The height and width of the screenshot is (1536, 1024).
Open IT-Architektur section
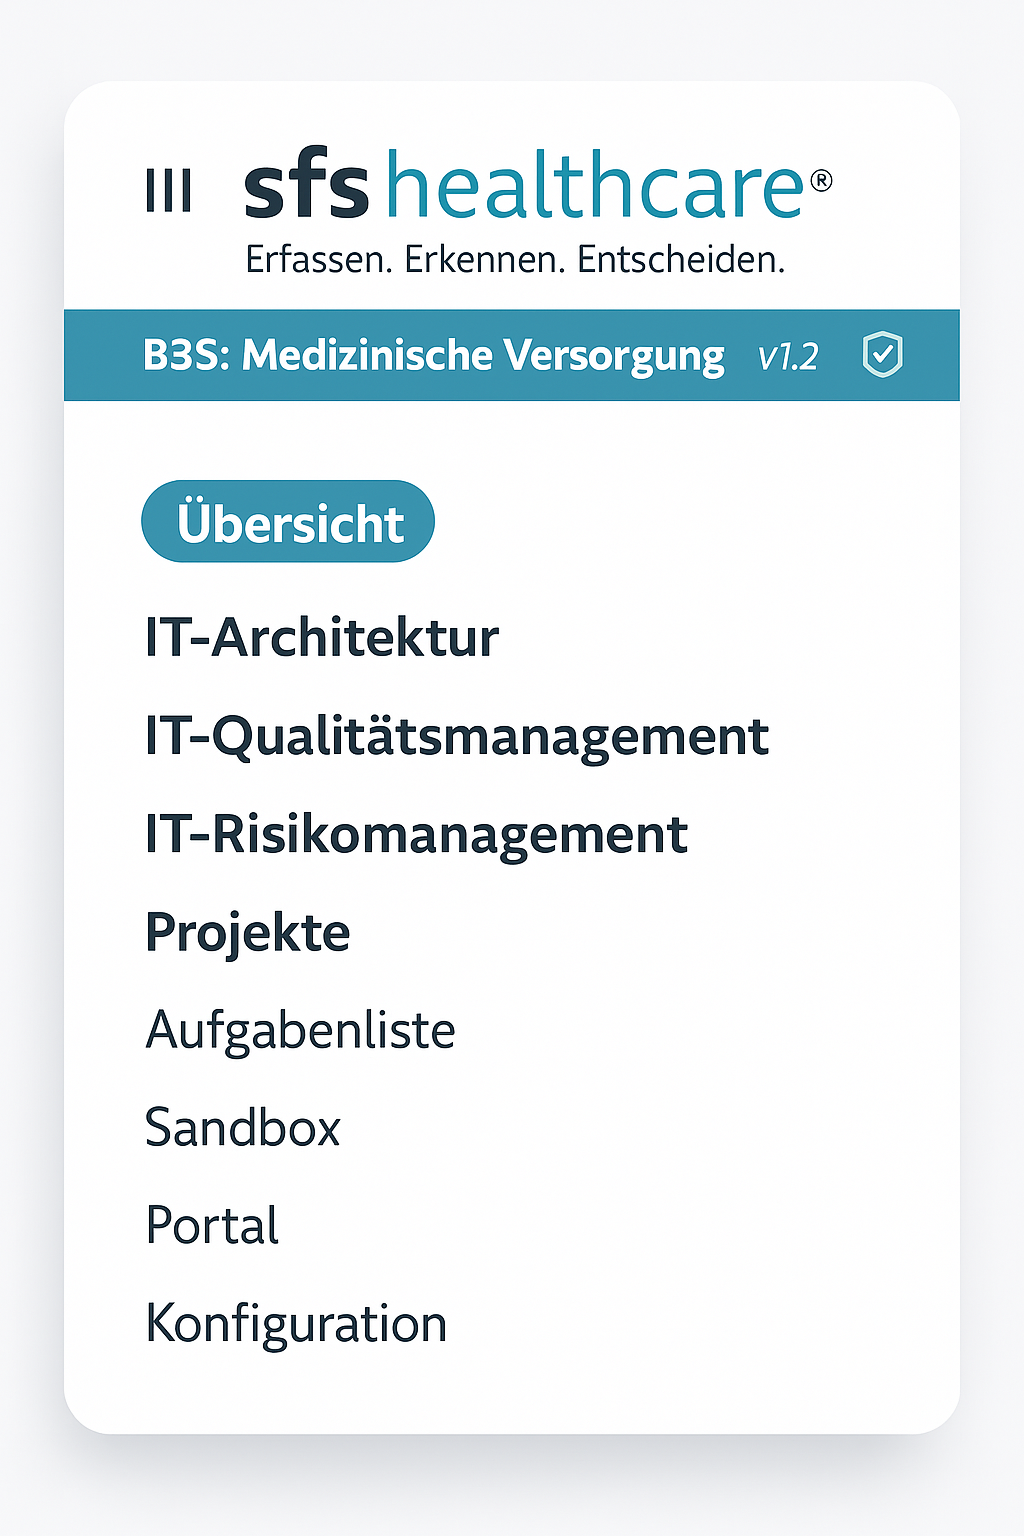pyautogui.click(x=321, y=638)
